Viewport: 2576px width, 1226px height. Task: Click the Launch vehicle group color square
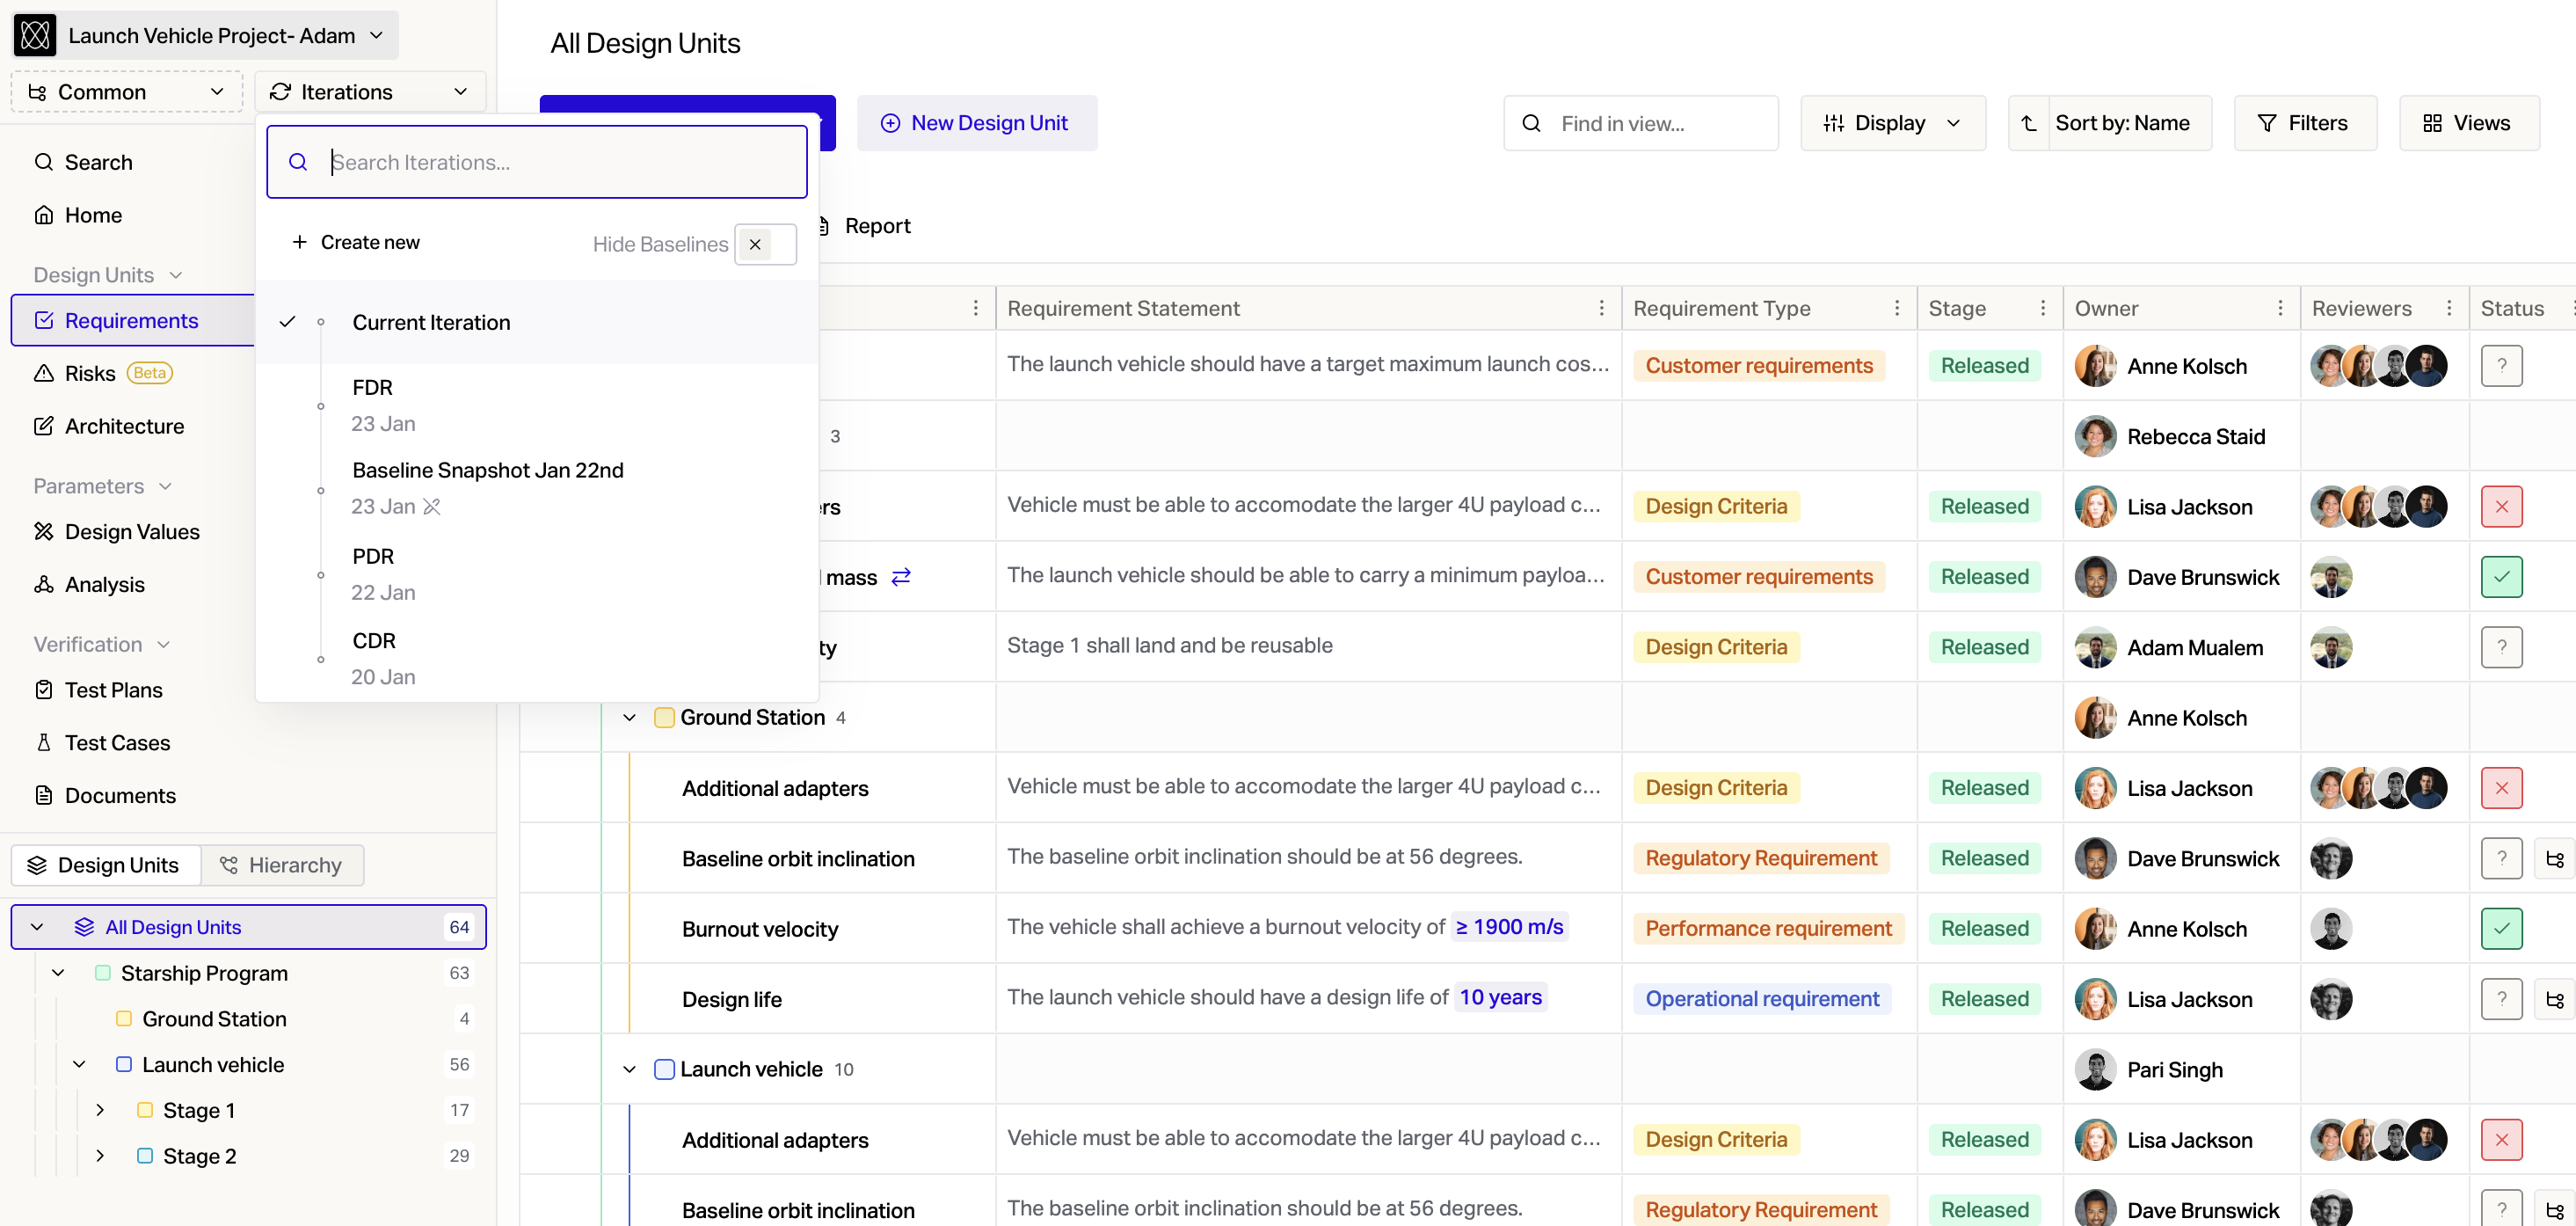[x=664, y=1070]
